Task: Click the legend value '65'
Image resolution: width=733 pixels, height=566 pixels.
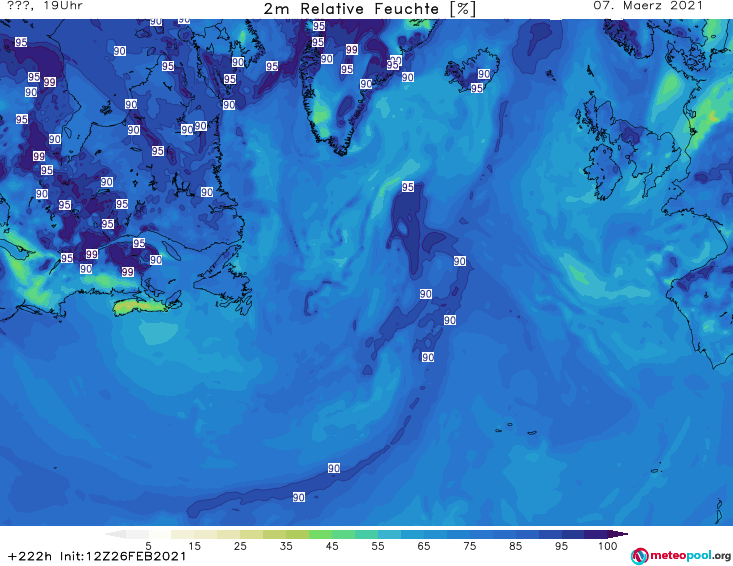Action: point(424,546)
